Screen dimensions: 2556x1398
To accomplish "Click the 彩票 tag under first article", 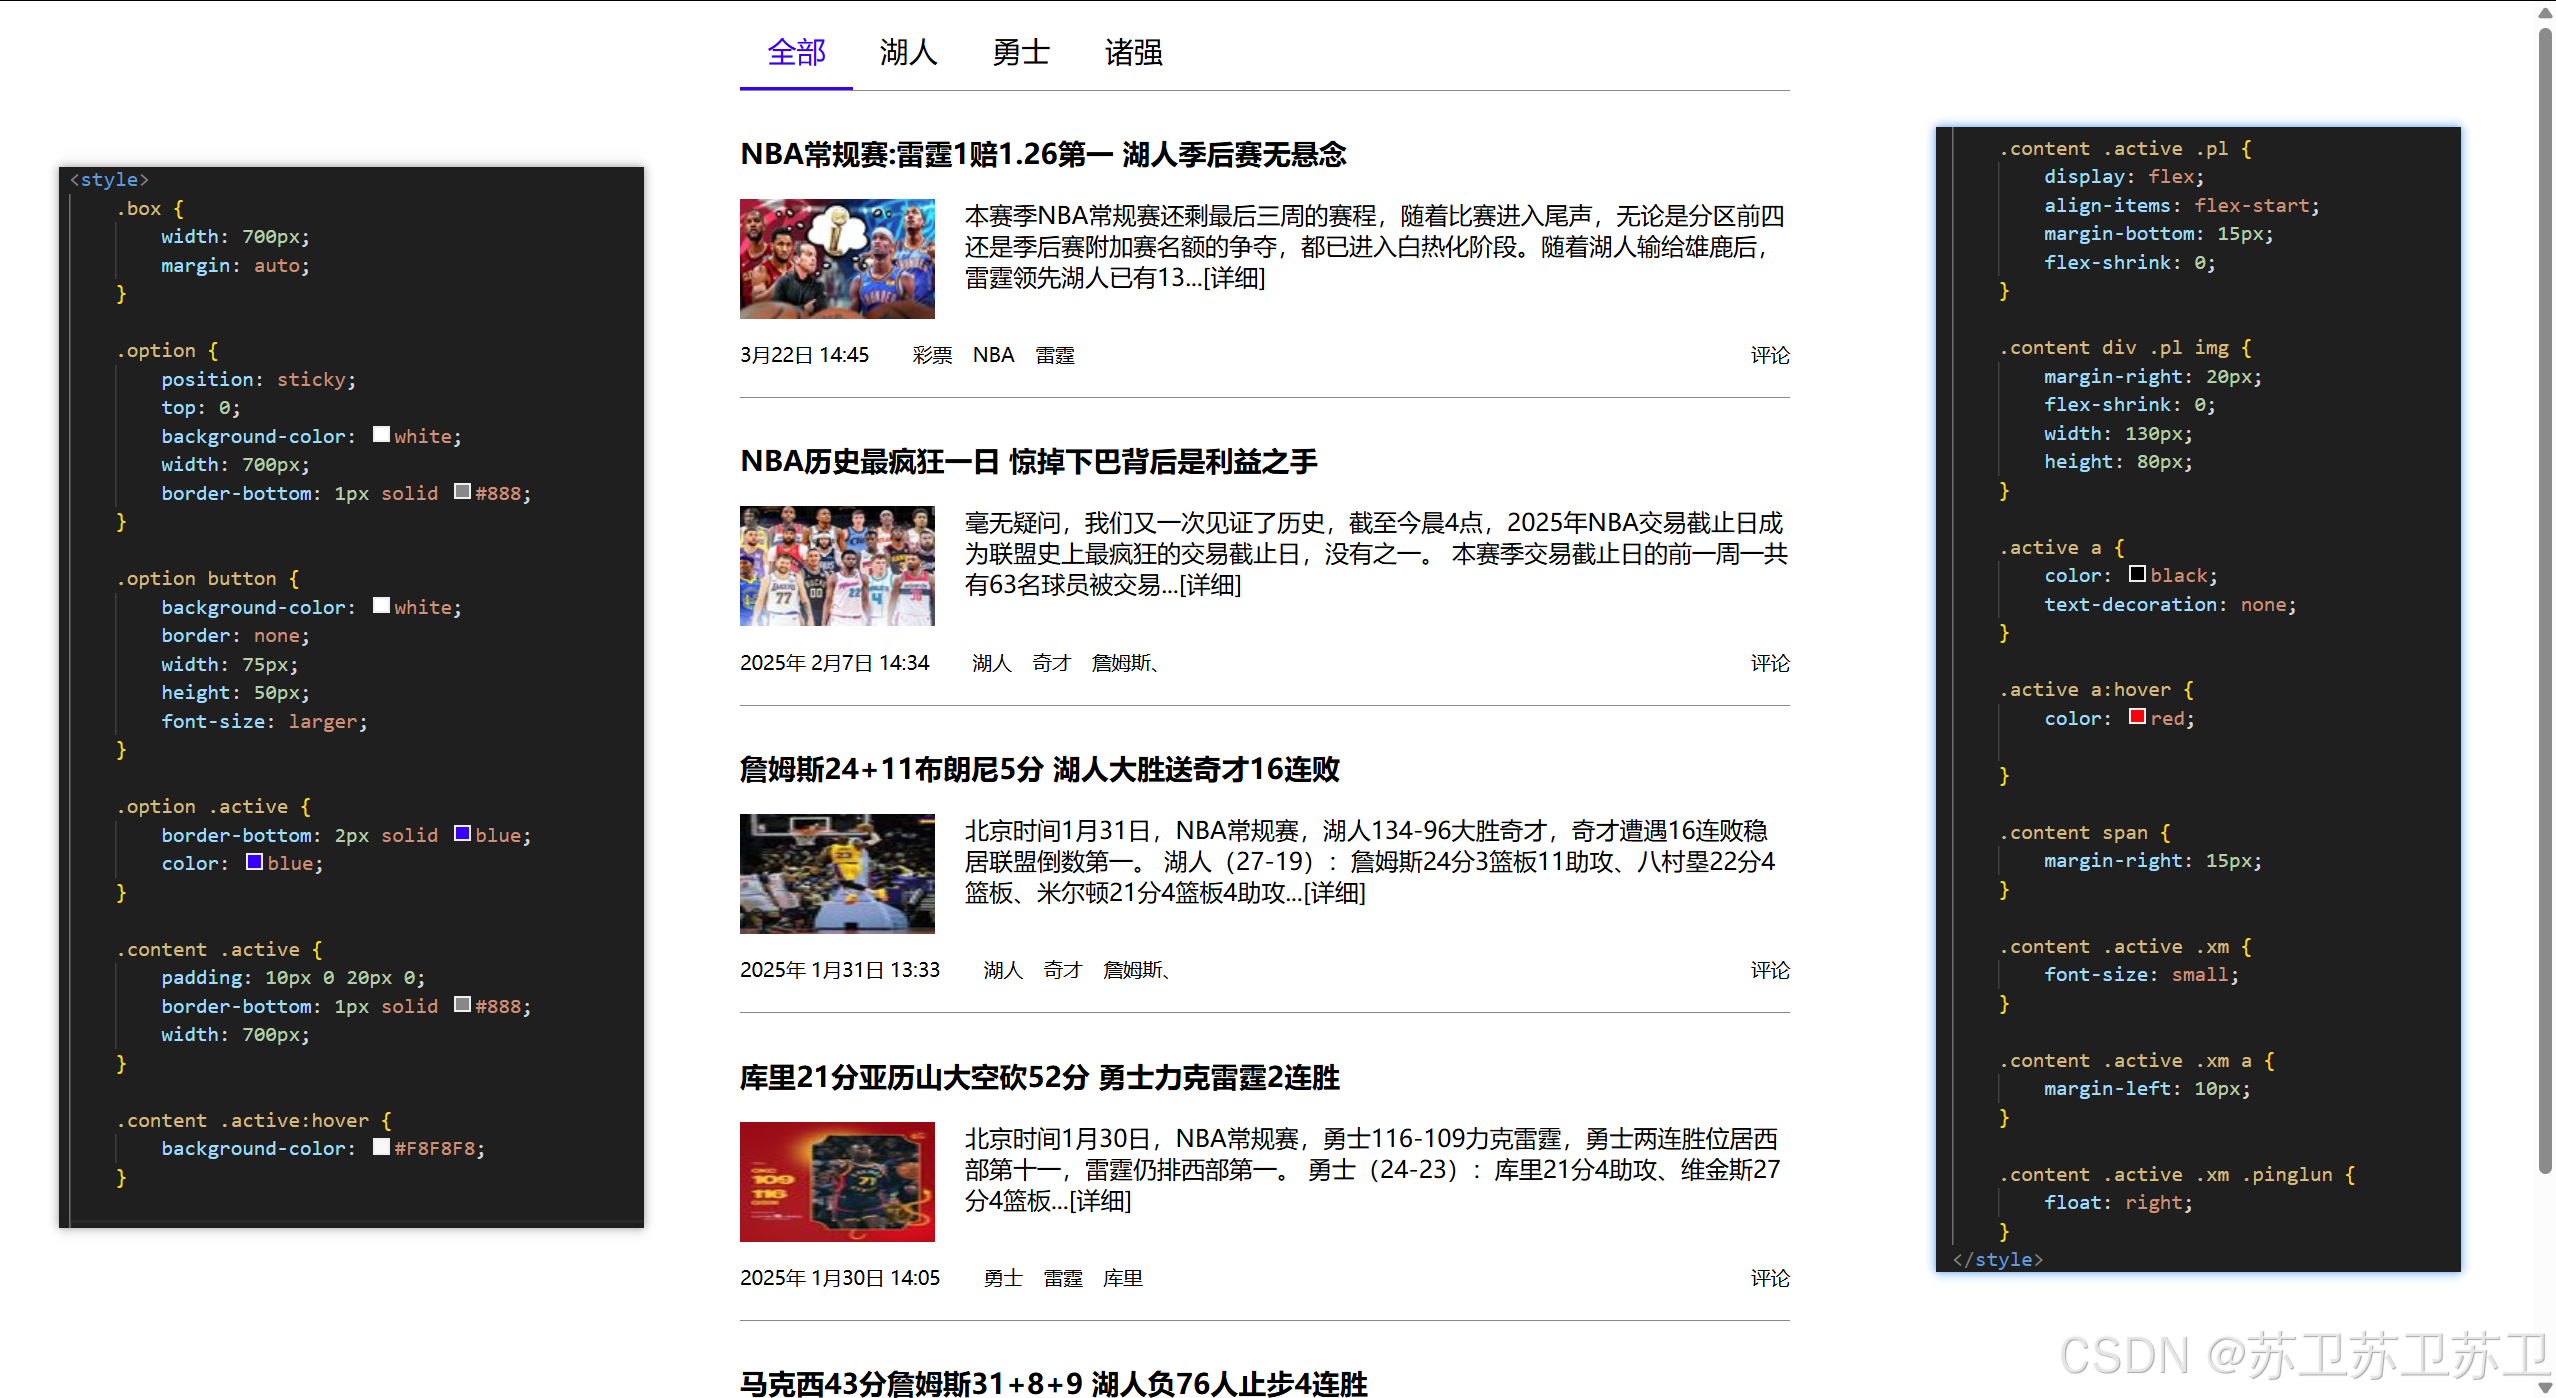I will [932, 356].
